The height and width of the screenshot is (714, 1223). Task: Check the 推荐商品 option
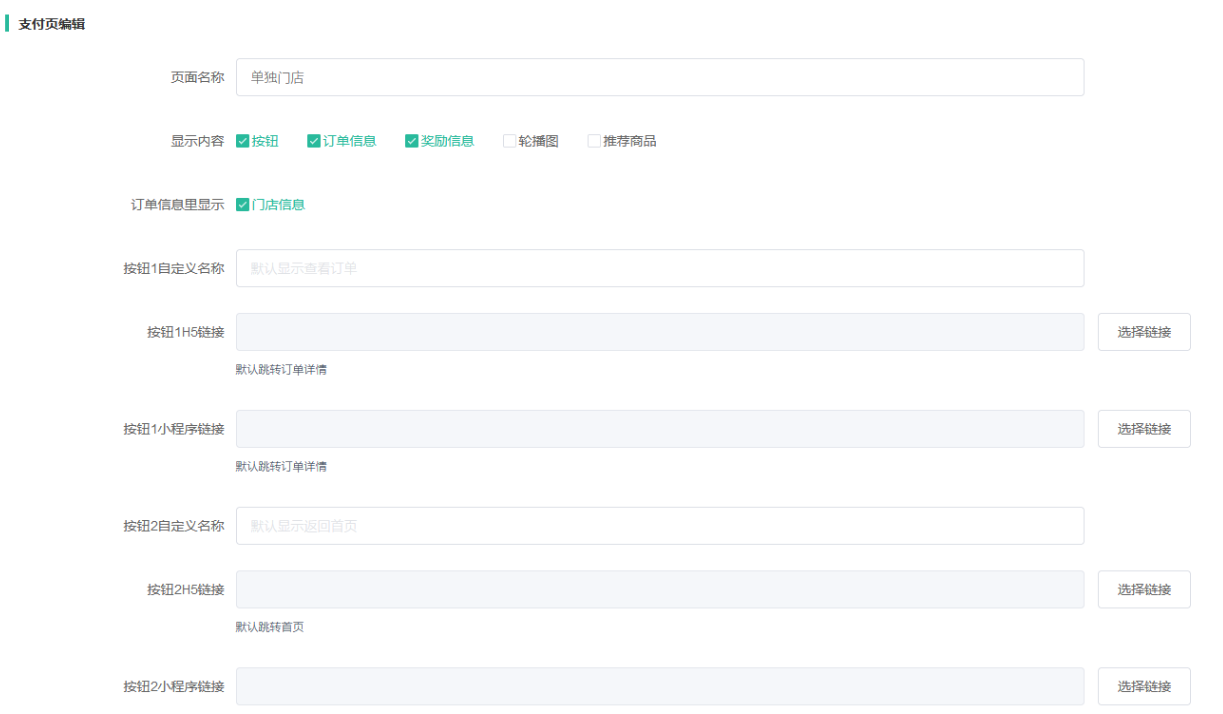pyautogui.click(x=594, y=141)
